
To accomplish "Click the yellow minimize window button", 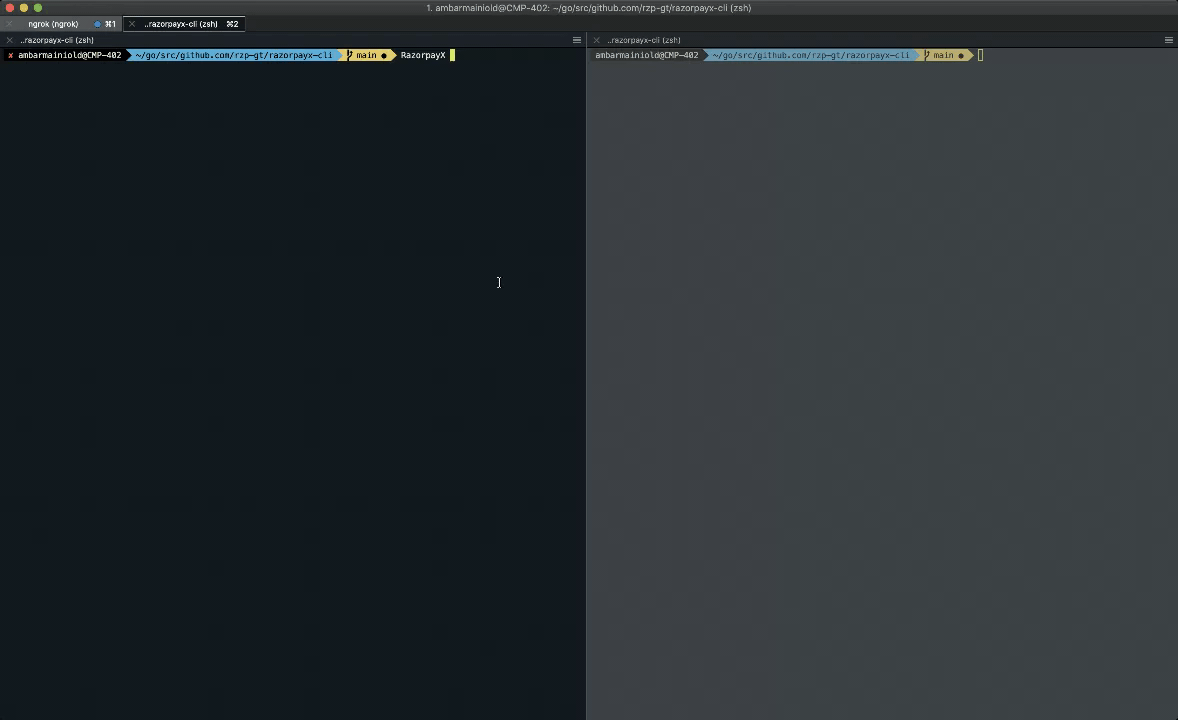I will (24, 8).
